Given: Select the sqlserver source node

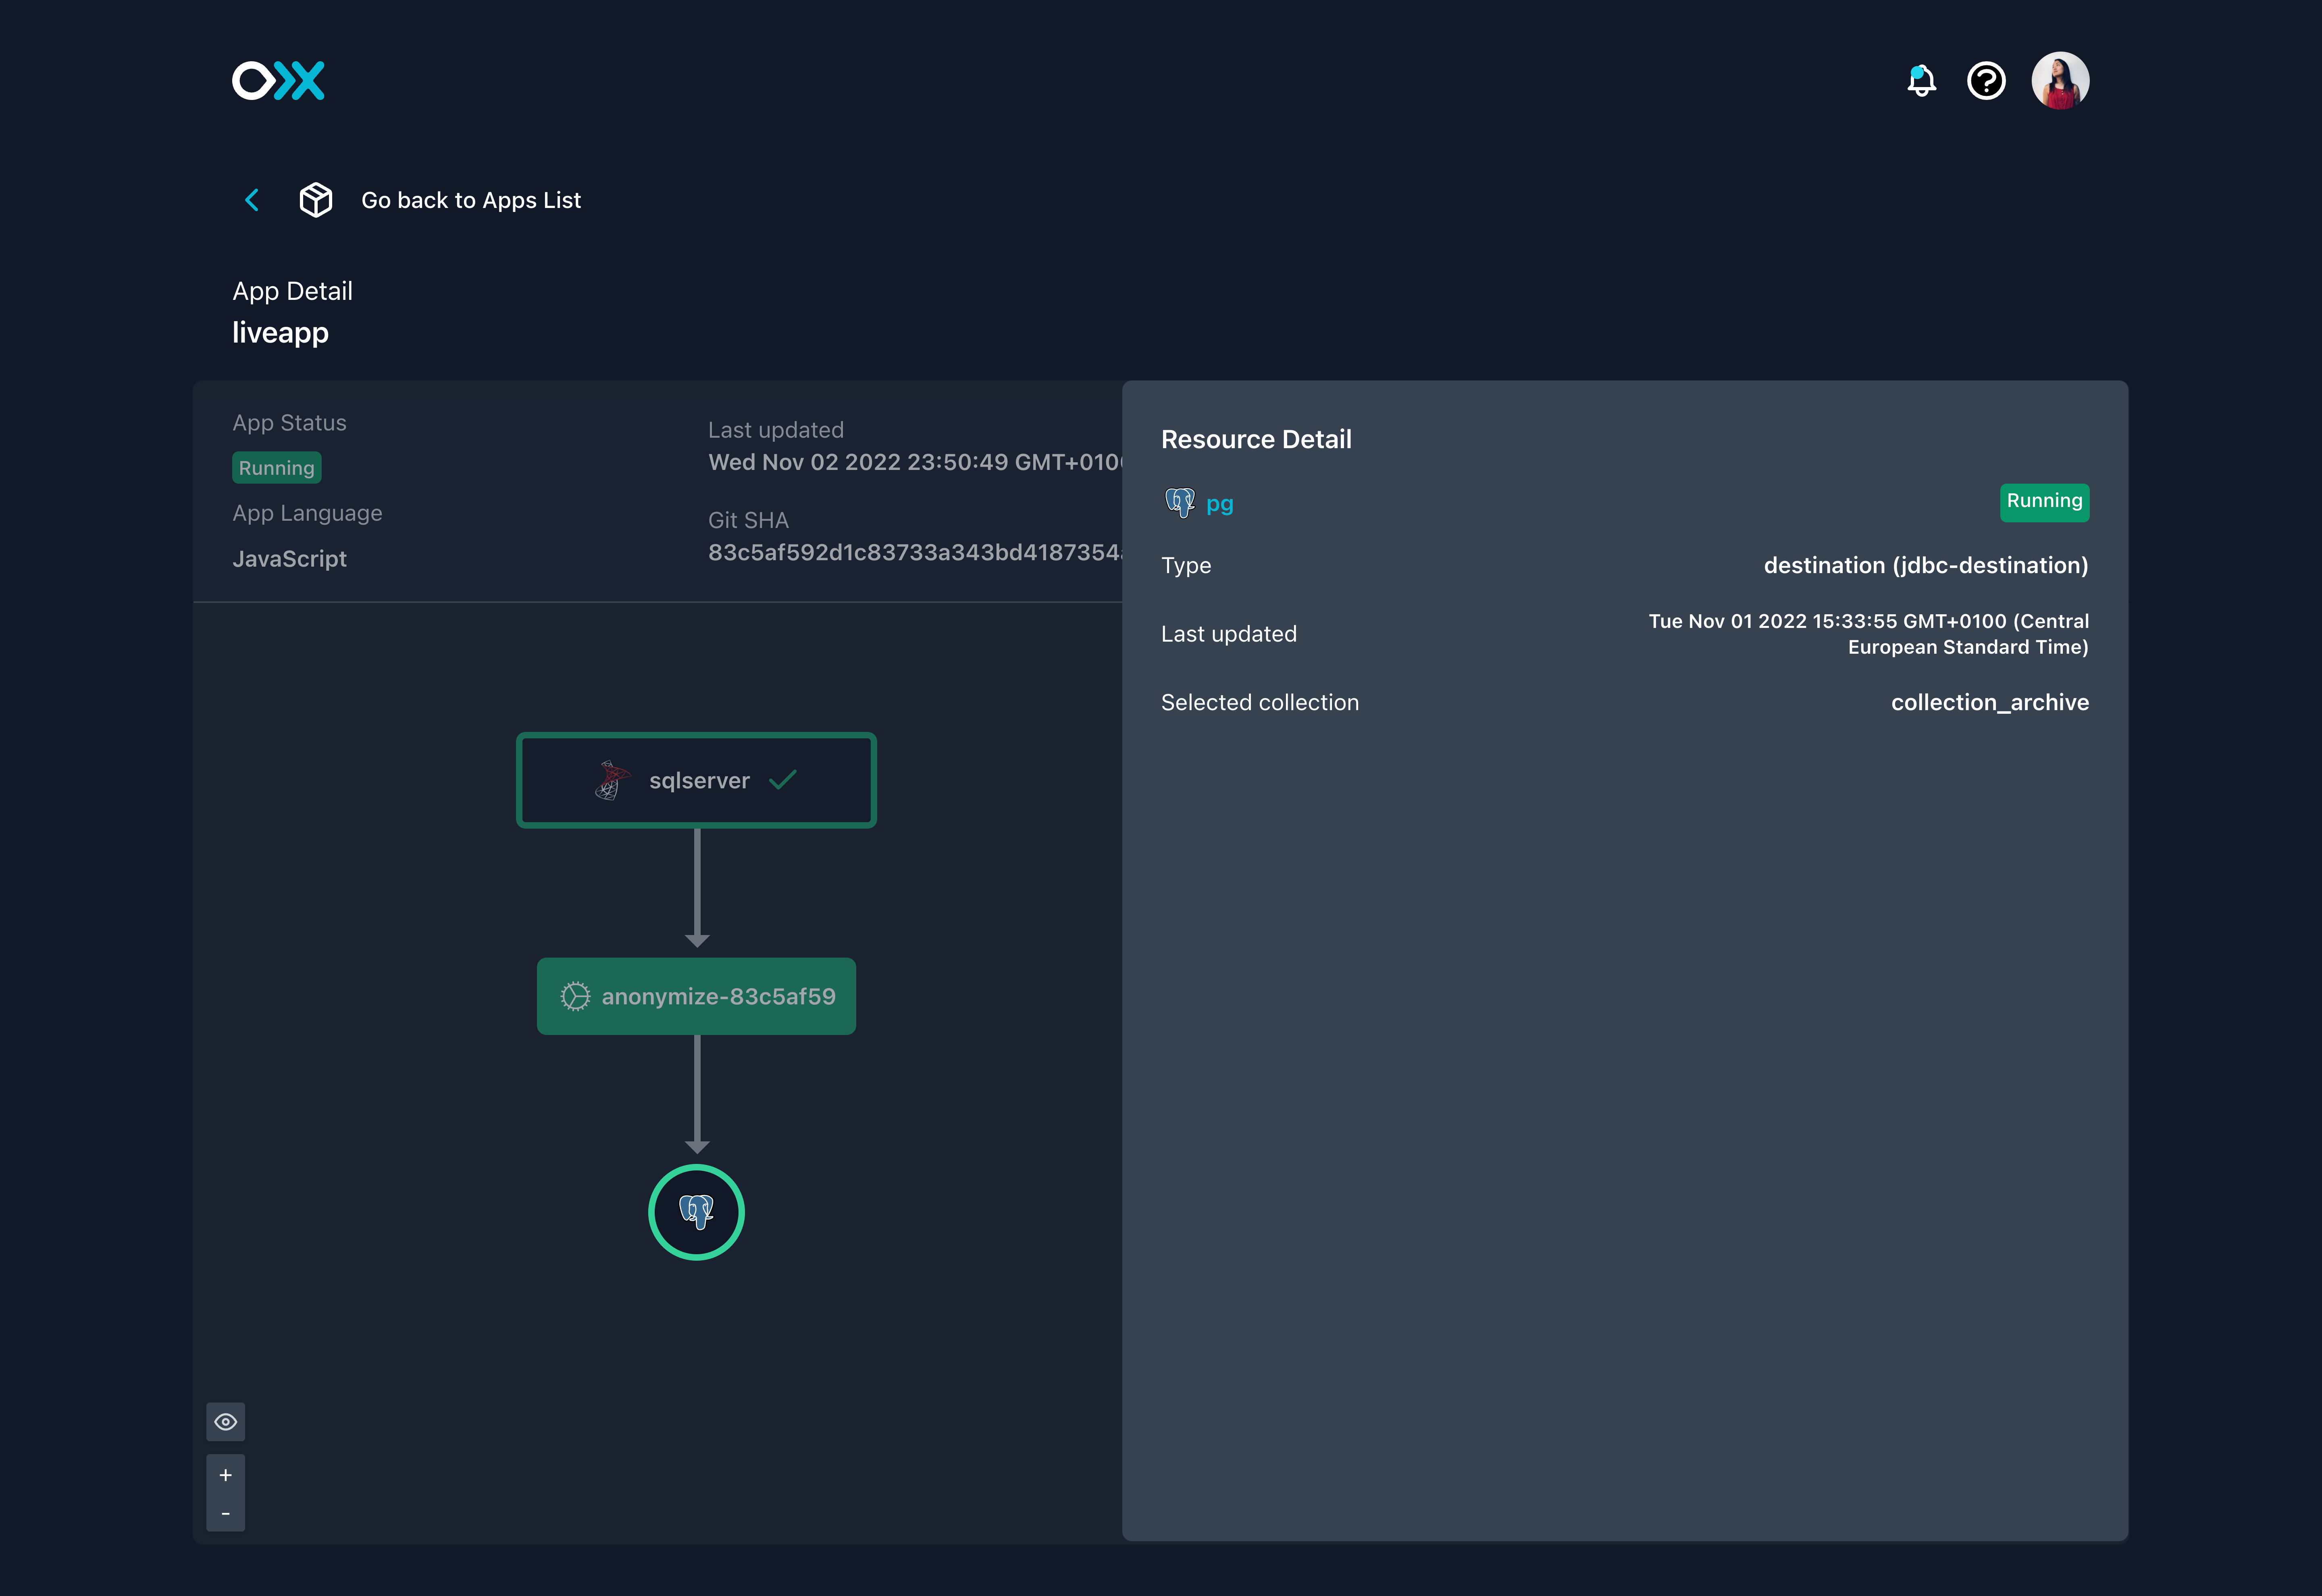Looking at the screenshot, I should pyautogui.click(x=696, y=780).
